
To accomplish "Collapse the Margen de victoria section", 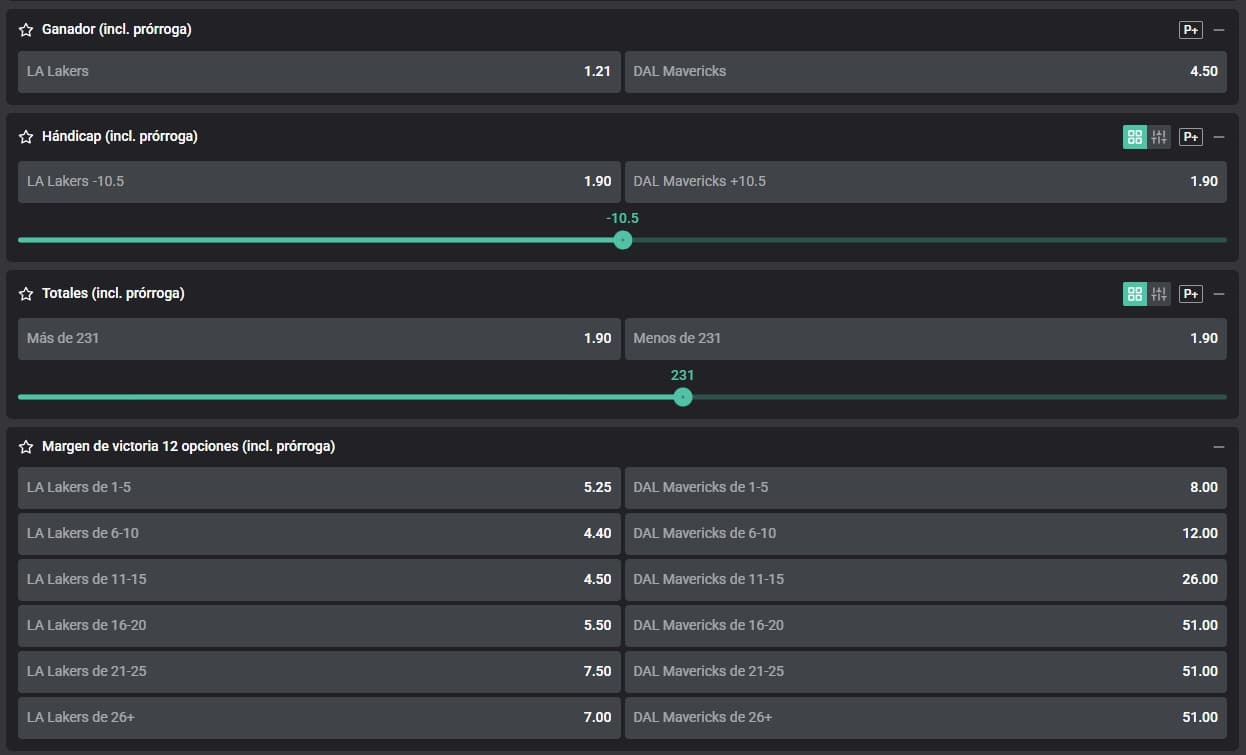I will (x=1218, y=447).
